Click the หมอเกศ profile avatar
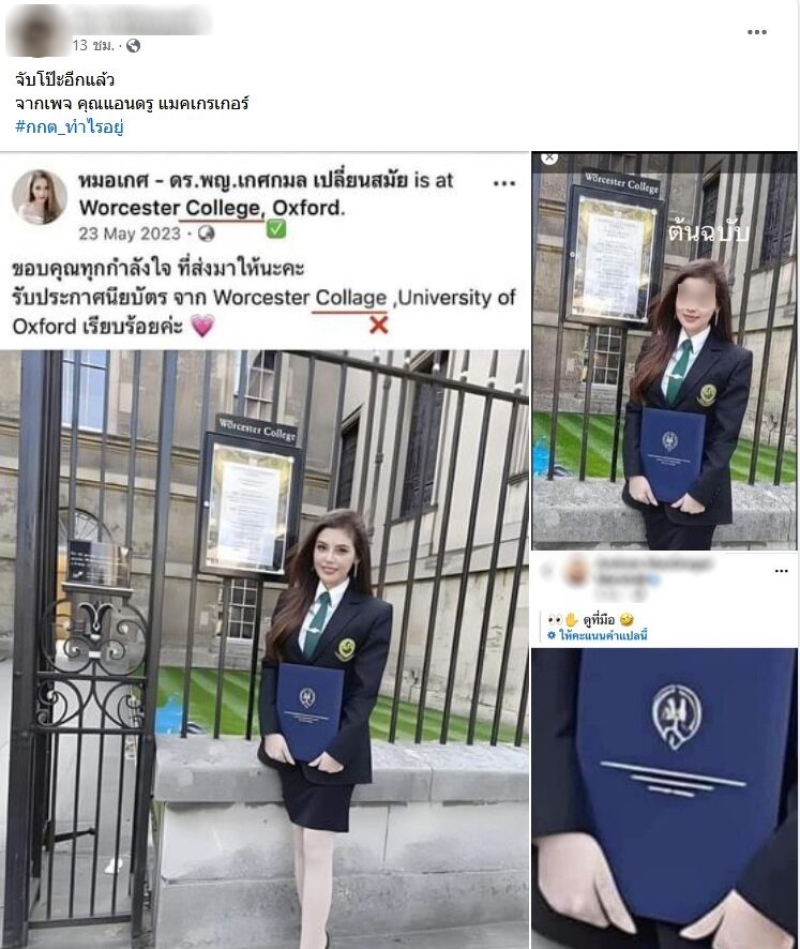 39,197
